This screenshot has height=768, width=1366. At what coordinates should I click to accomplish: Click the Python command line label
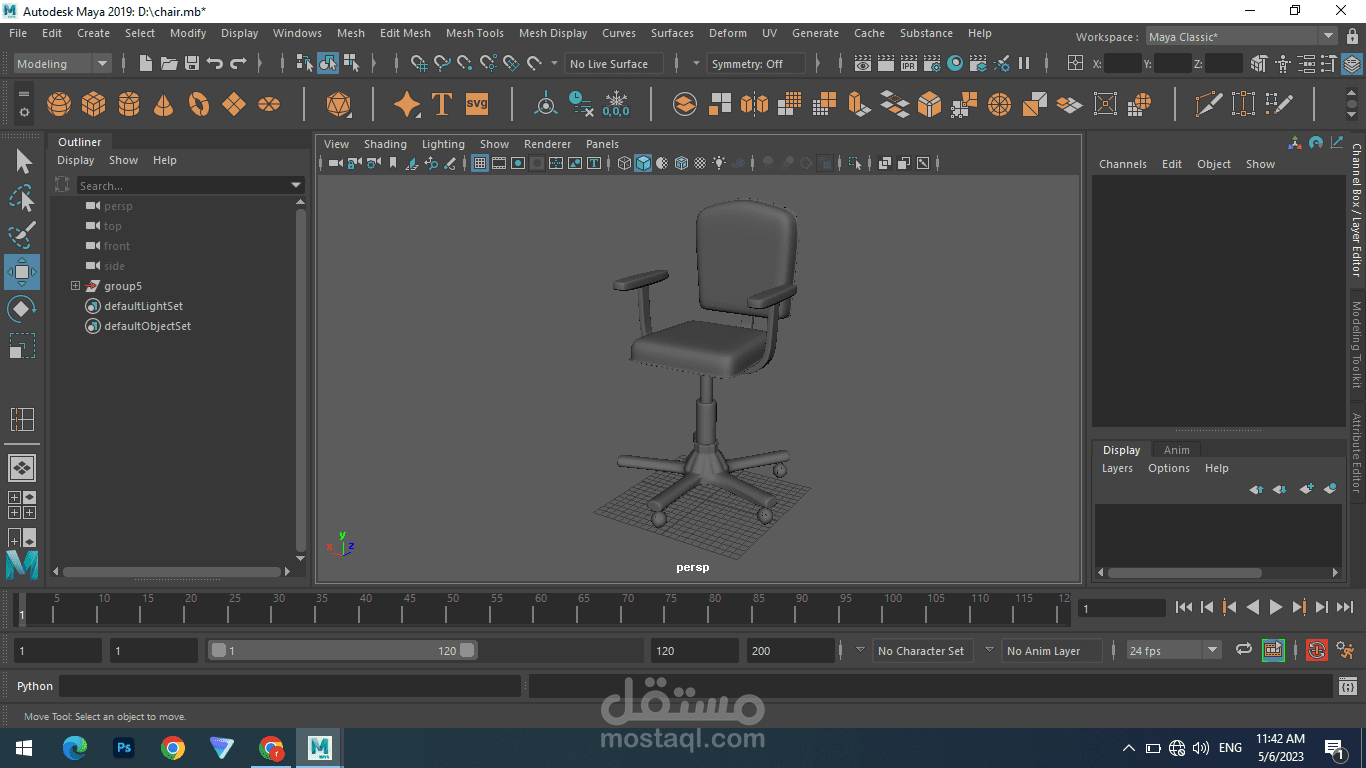click(35, 686)
